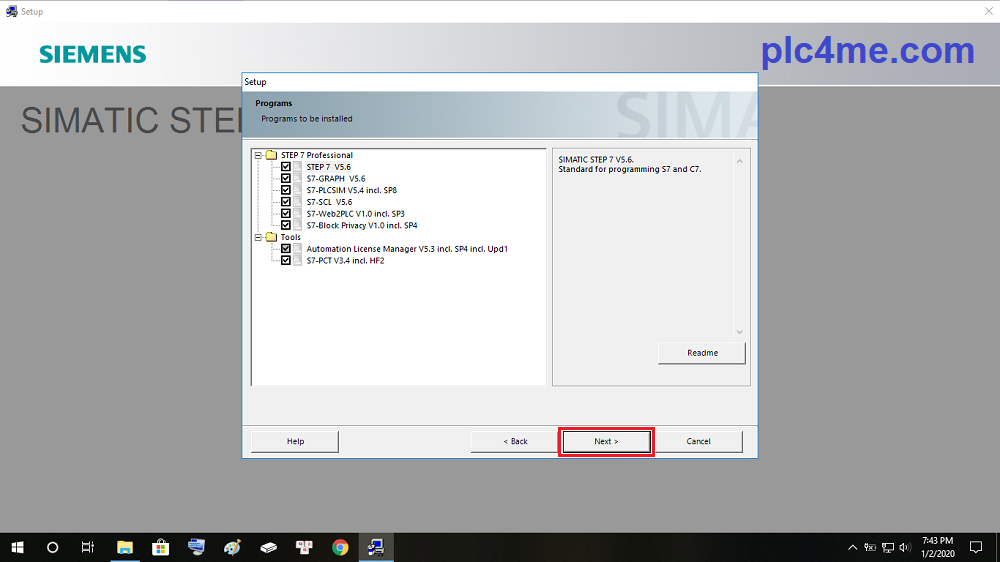Show hidden system tray icons
Image resolution: width=1000 pixels, height=562 pixels.
tap(852, 547)
